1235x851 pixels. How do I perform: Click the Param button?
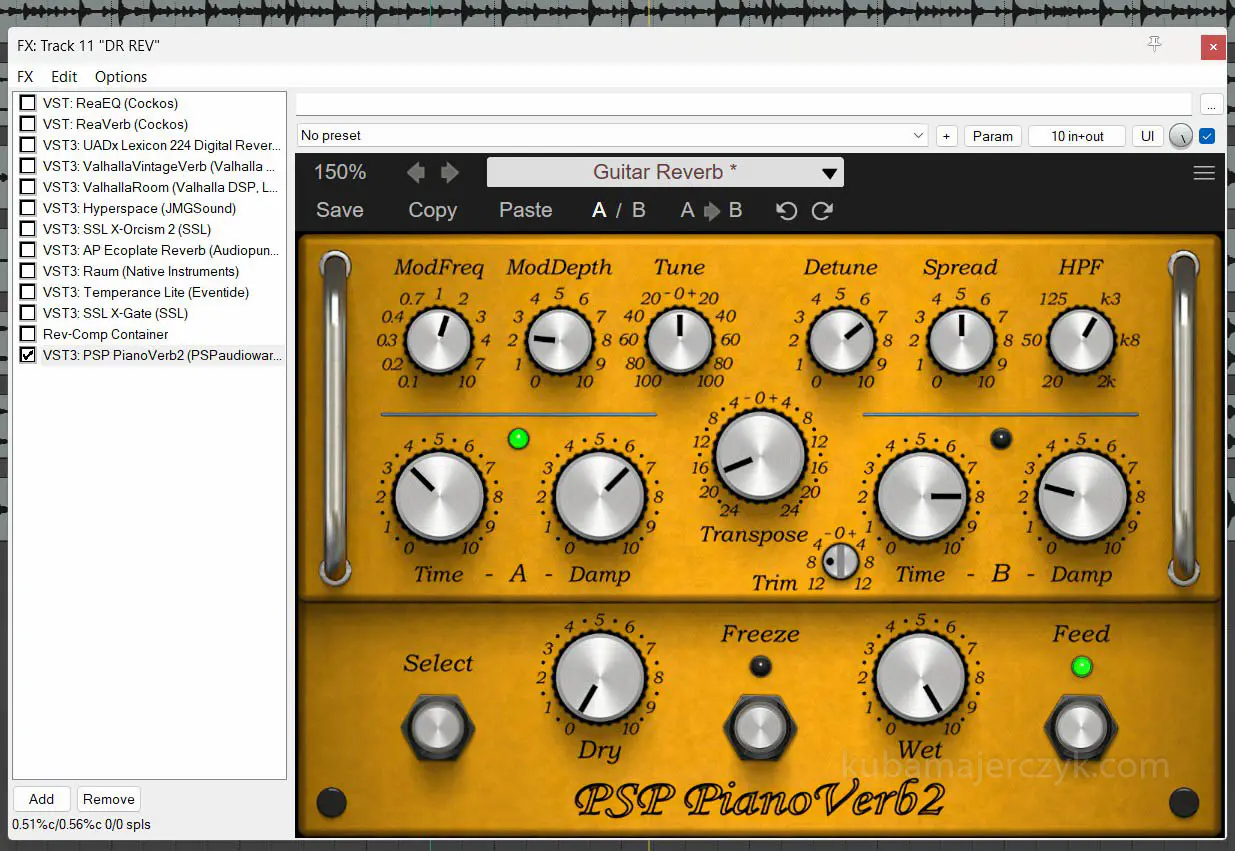(992, 136)
